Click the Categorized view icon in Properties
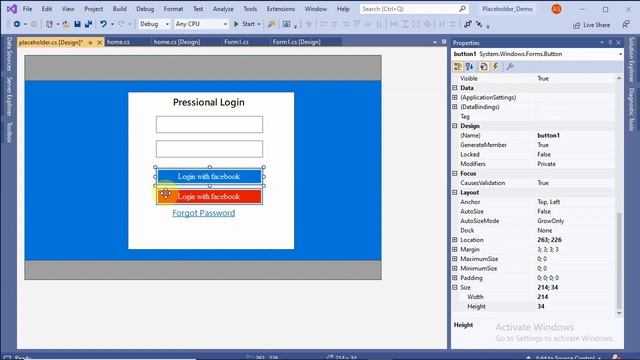640x360 pixels. [x=458, y=67]
